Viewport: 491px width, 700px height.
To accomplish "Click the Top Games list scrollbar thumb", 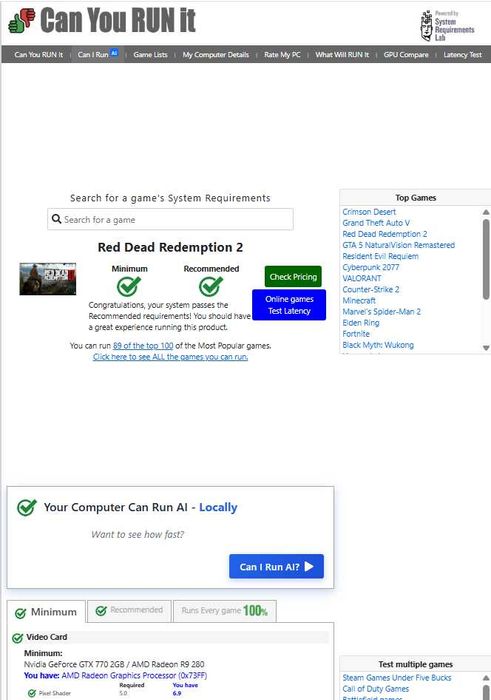I will pos(486,259).
